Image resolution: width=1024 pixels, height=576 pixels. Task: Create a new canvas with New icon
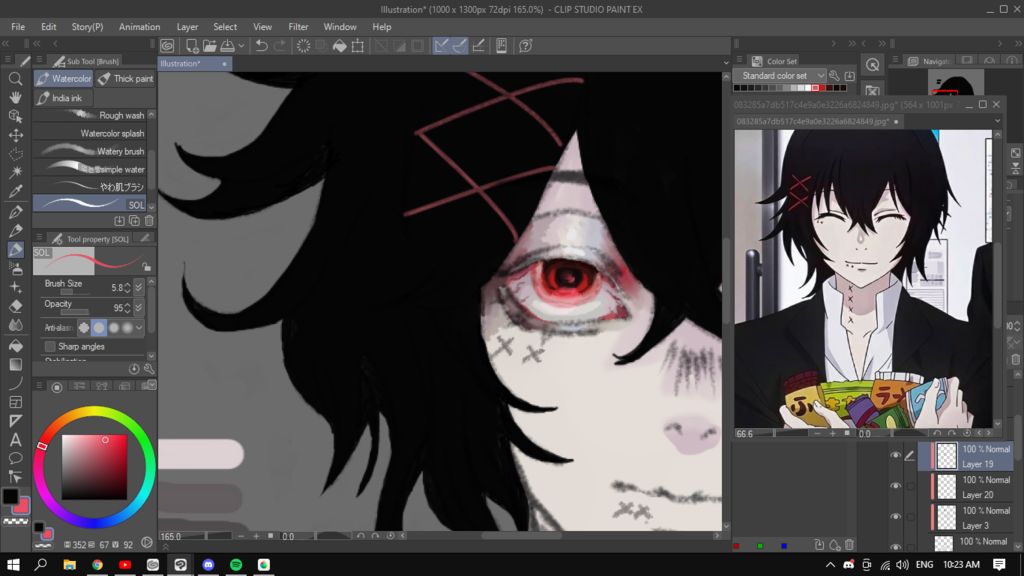pyautogui.click(x=192, y=46)
